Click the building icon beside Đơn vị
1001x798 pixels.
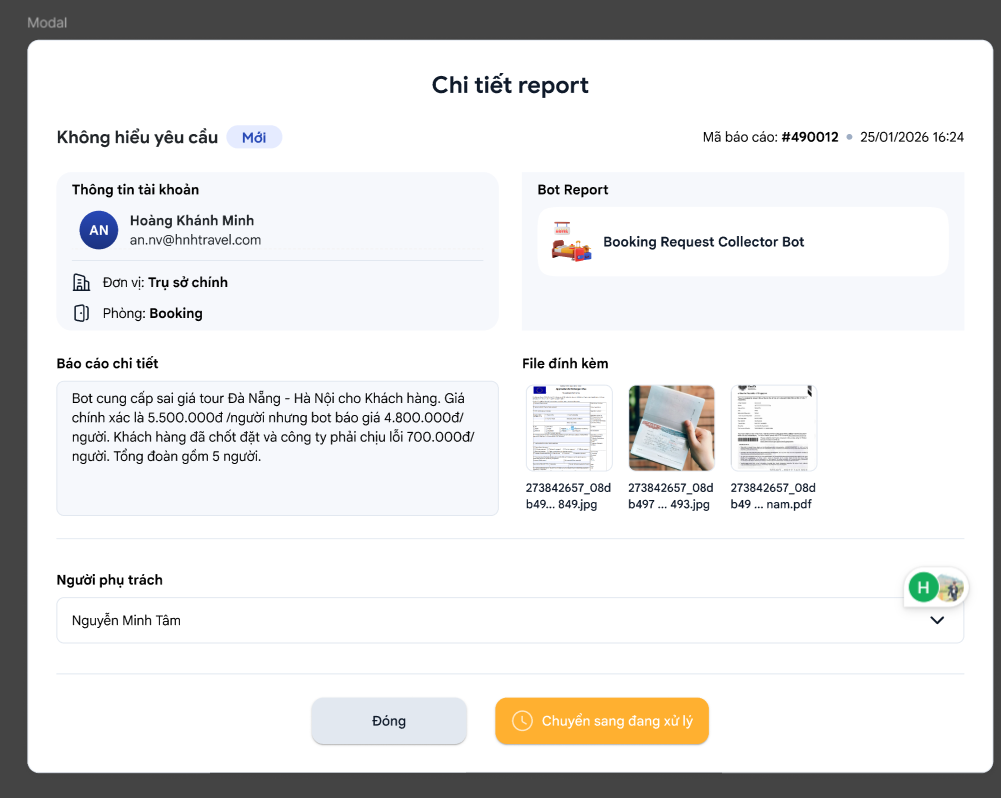(82, 282)
